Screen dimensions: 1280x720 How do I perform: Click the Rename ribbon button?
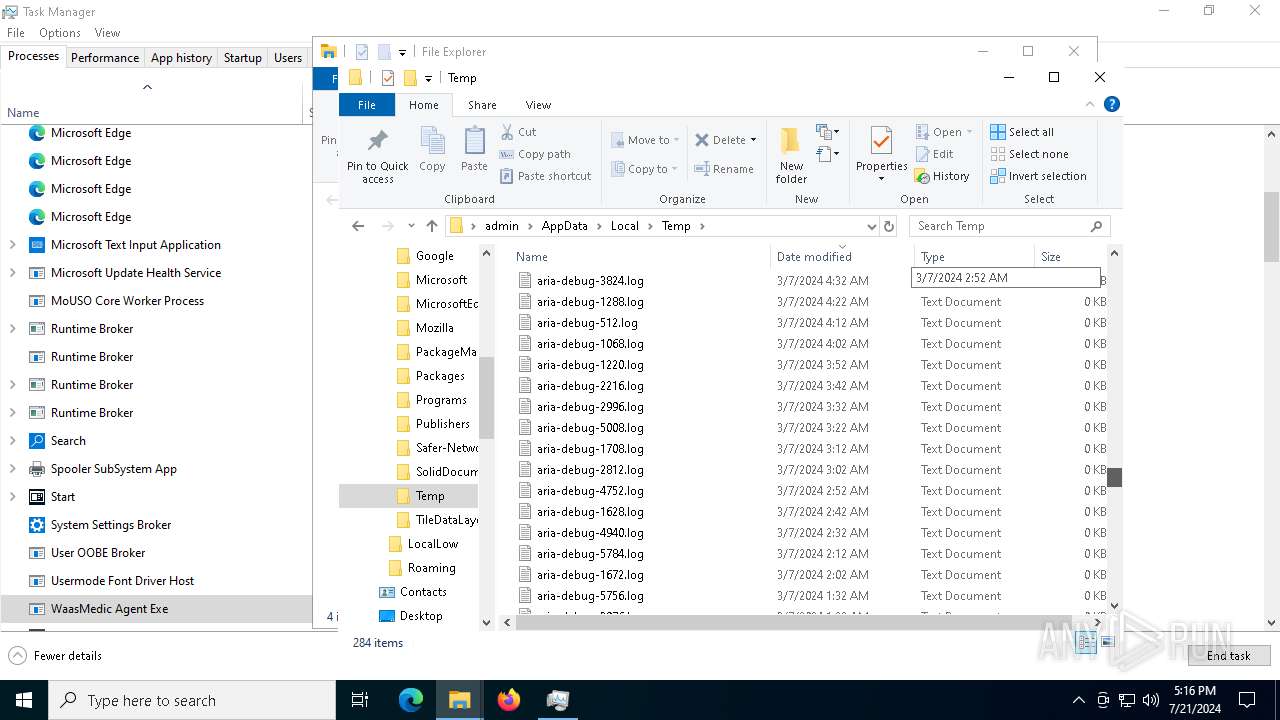(724, 169)
